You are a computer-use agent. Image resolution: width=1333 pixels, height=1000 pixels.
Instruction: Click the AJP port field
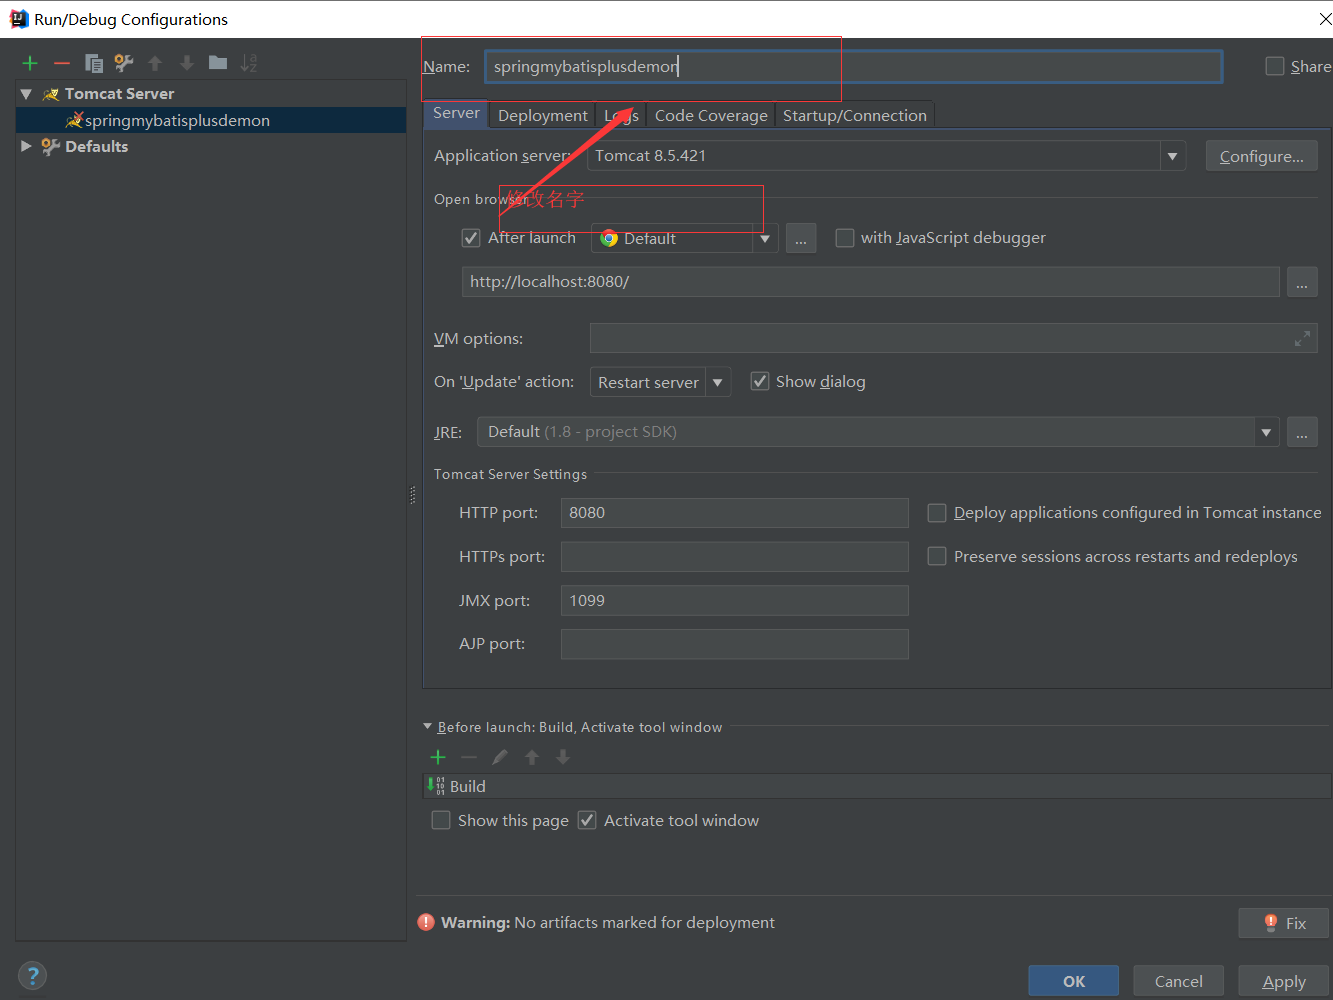734,644
